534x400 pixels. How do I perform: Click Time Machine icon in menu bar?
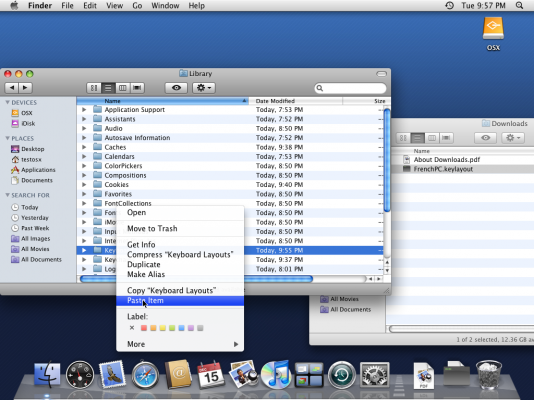[x=450, y=5]
